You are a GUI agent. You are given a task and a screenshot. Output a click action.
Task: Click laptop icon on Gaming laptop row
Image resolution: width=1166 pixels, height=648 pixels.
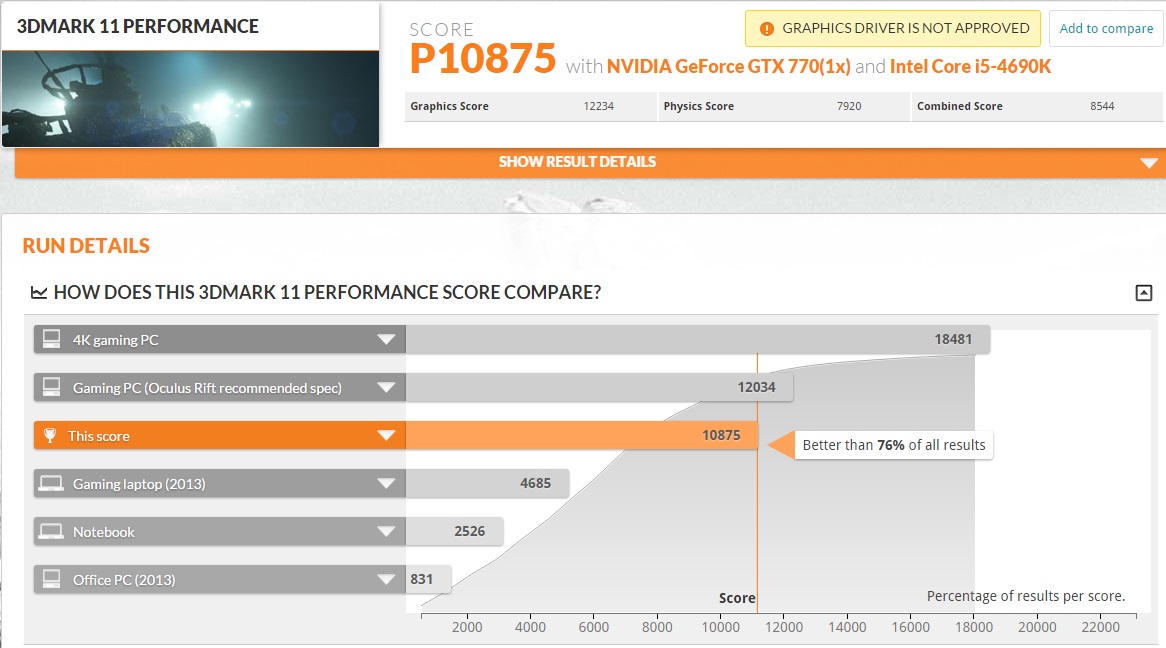(51, 484)
